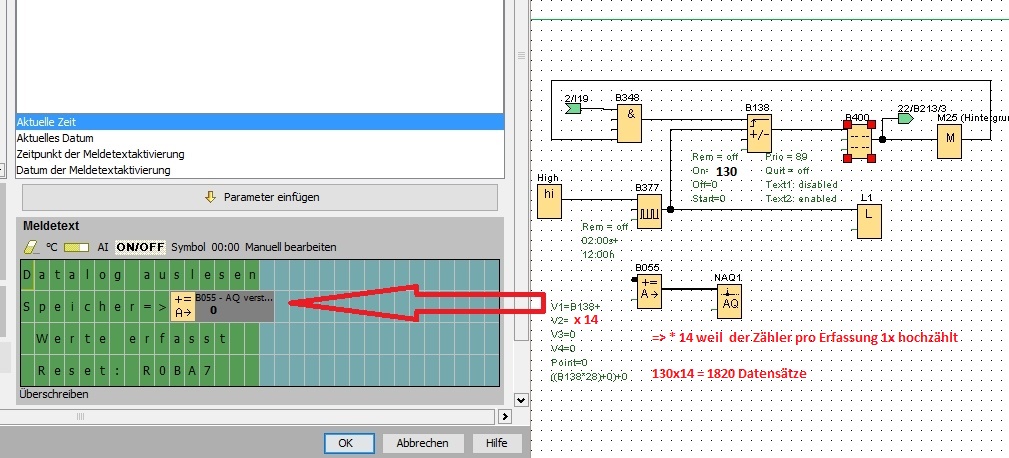
Task: Click the Abbrechen button
Action: pos(421,443)
